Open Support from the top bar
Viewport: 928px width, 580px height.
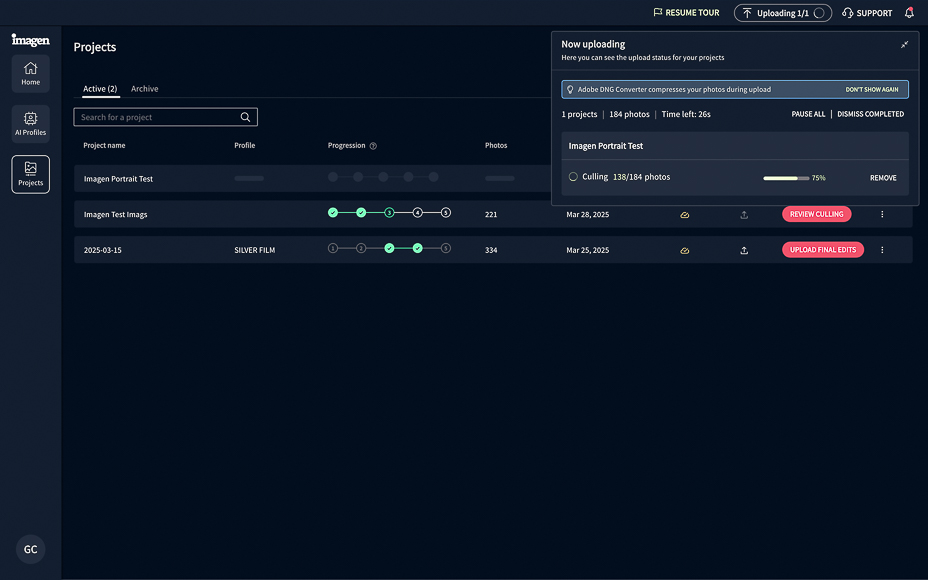[867, 13]
